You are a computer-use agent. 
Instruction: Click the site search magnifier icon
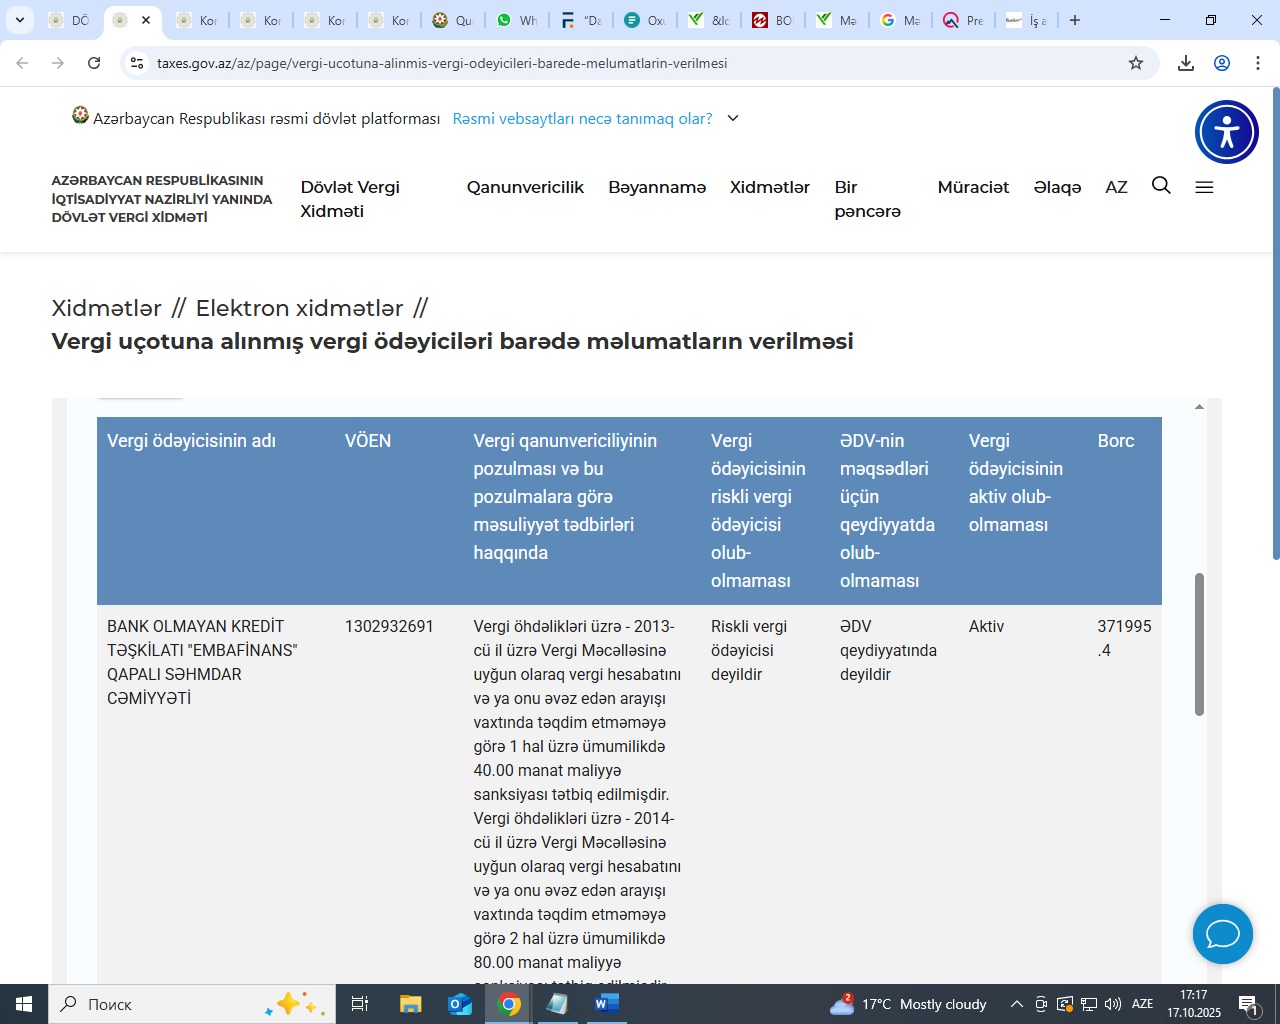pos(1161,186)
